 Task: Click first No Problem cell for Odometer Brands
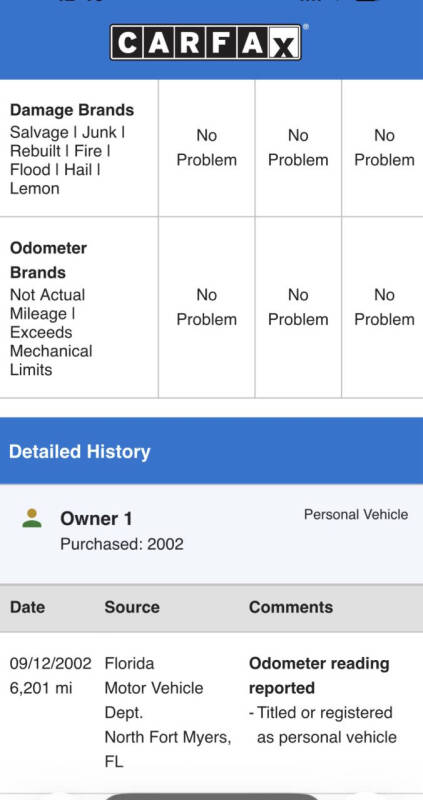point(207,307)
